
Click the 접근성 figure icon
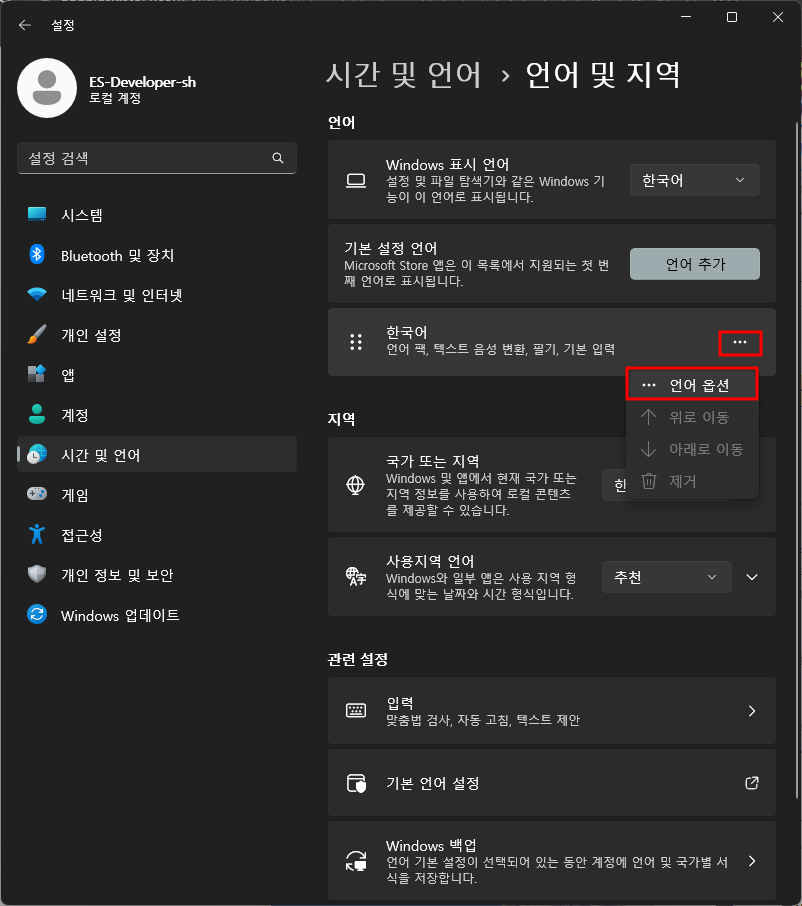click(x=37, y=534)
